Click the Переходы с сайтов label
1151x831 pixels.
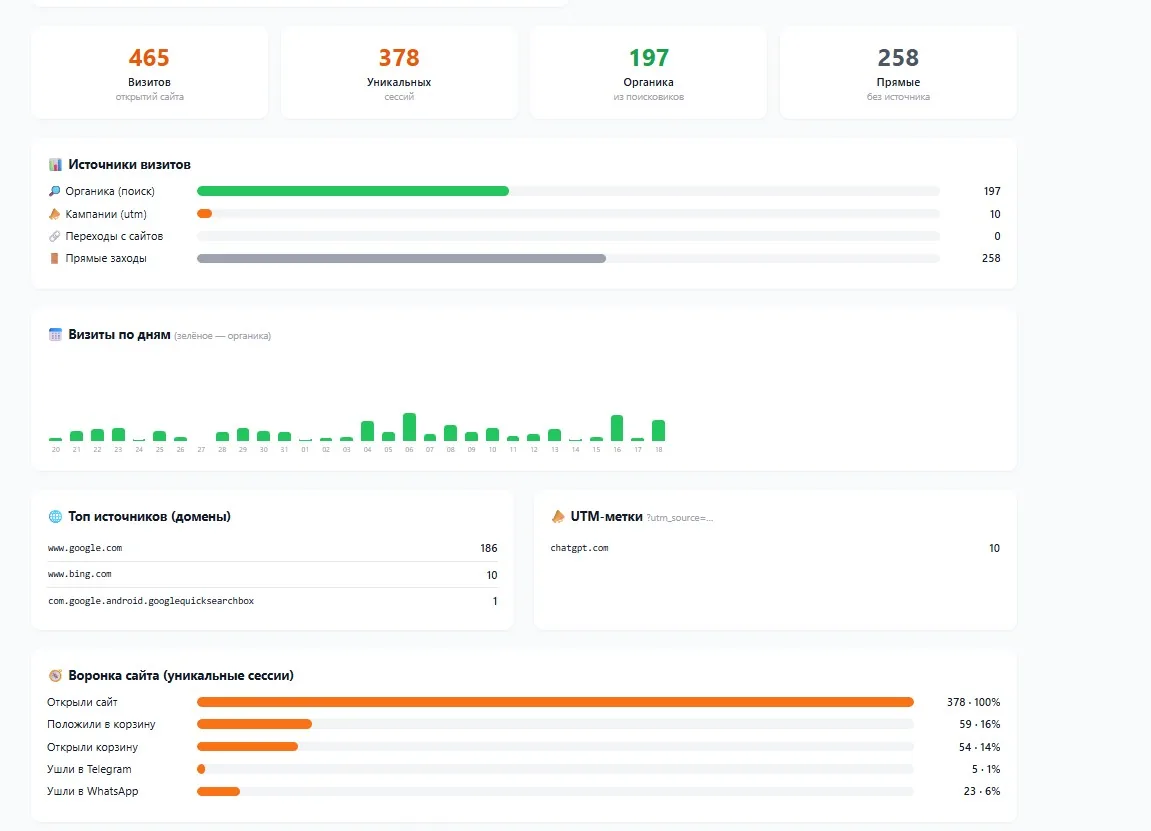[x=114, y=236]
